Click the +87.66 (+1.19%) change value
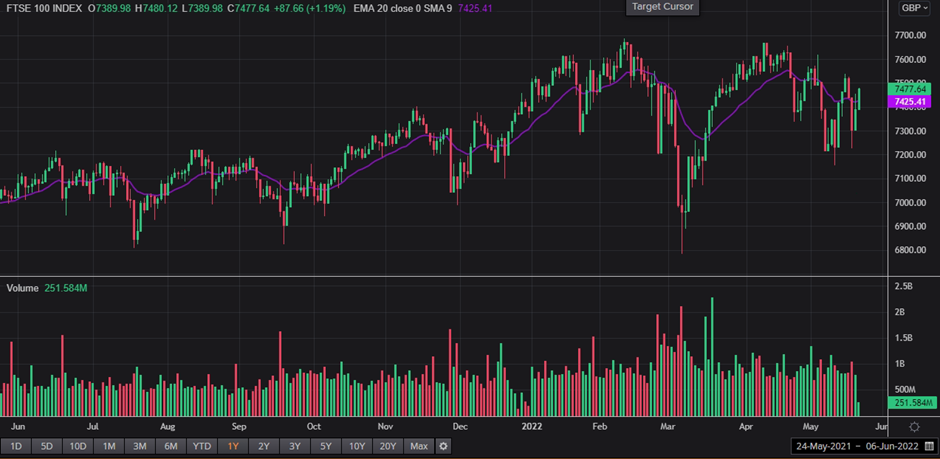This screenshot has width=940, height=459. 309,9
